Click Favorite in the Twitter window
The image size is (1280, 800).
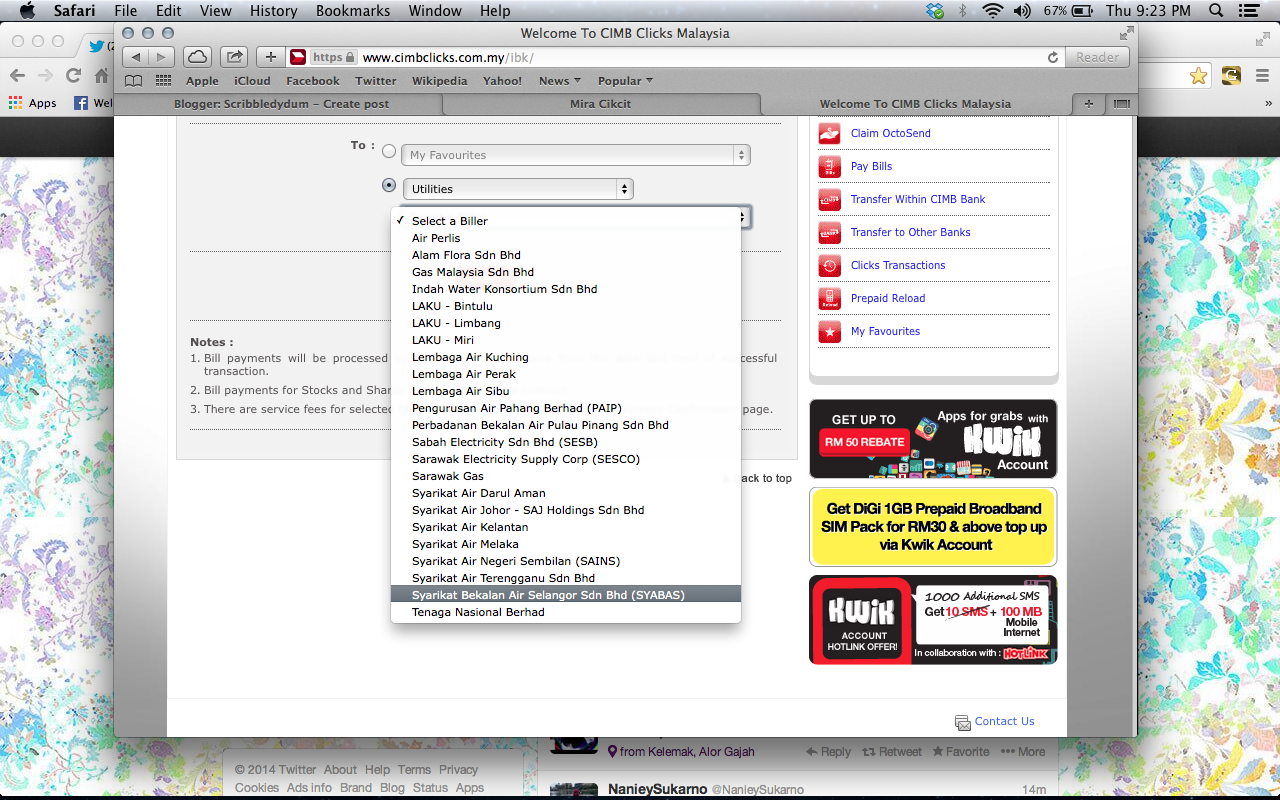point(960,752)
